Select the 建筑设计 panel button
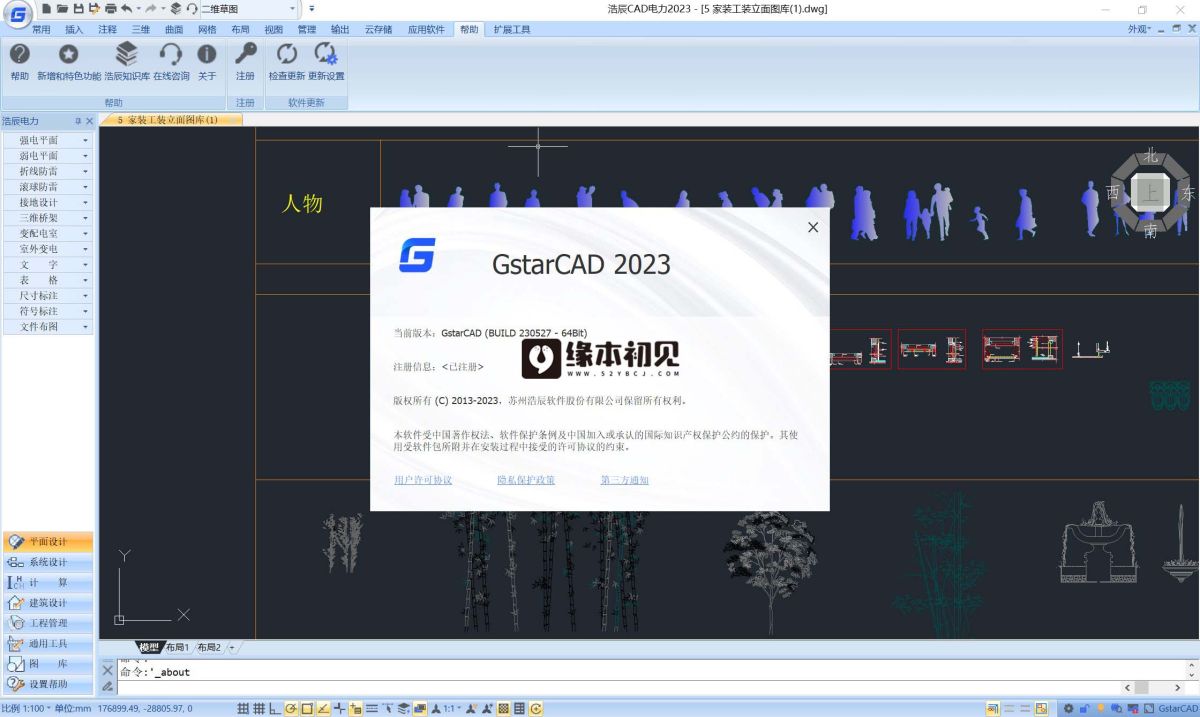Viewport: 1200px width, 717px height. (x=48, y=603)
